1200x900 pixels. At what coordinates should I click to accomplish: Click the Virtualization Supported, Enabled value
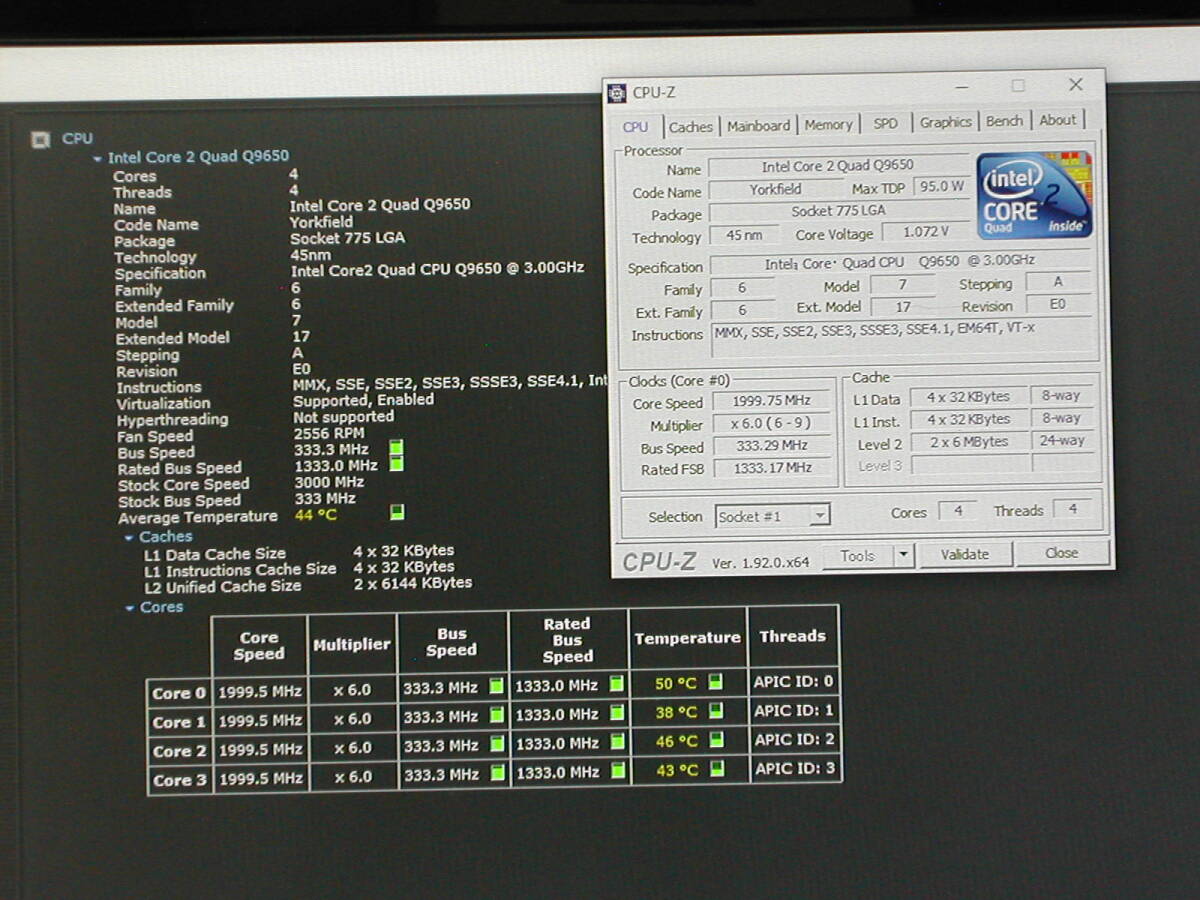363,400
